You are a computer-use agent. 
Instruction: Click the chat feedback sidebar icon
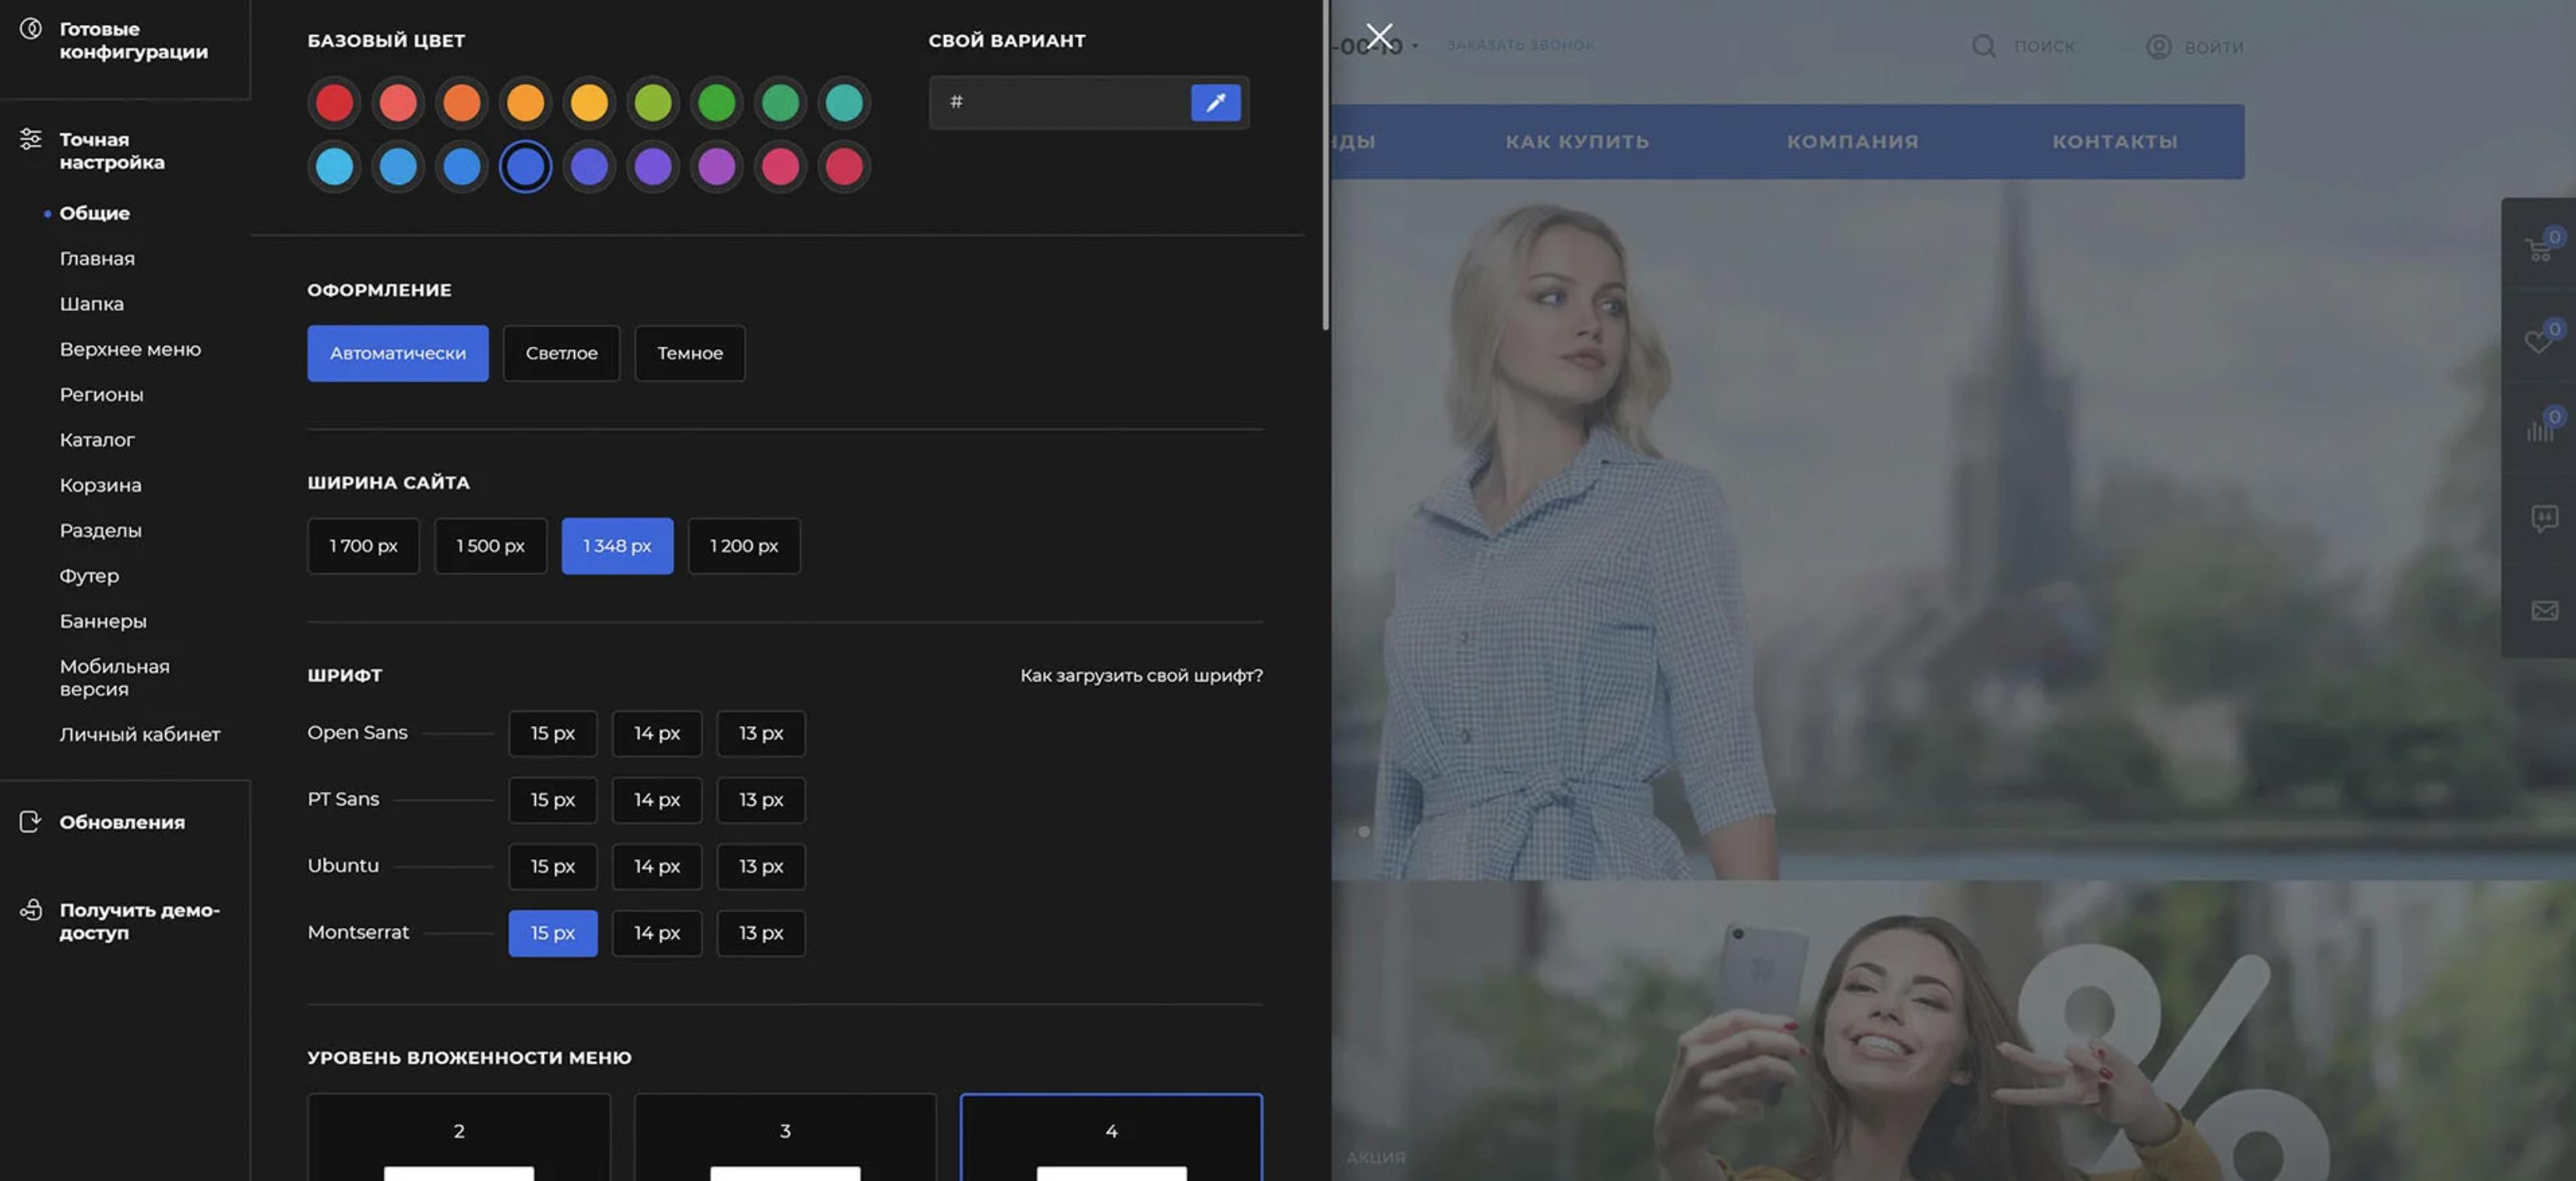tap(2543, 518)
